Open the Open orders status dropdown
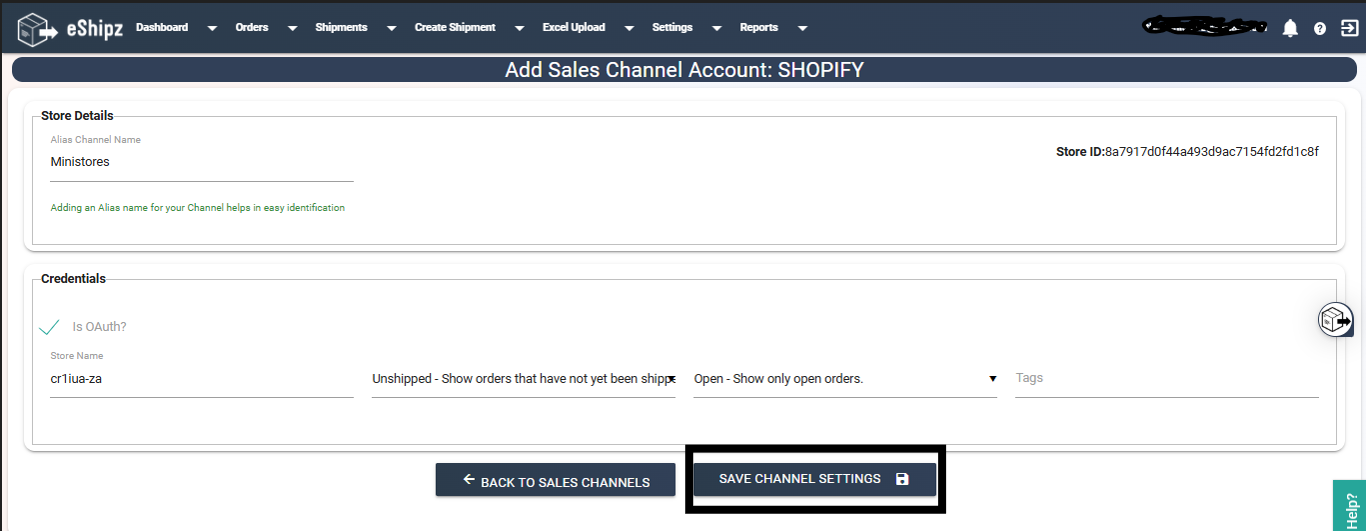 pyautogui.click(x=845, y=379)
